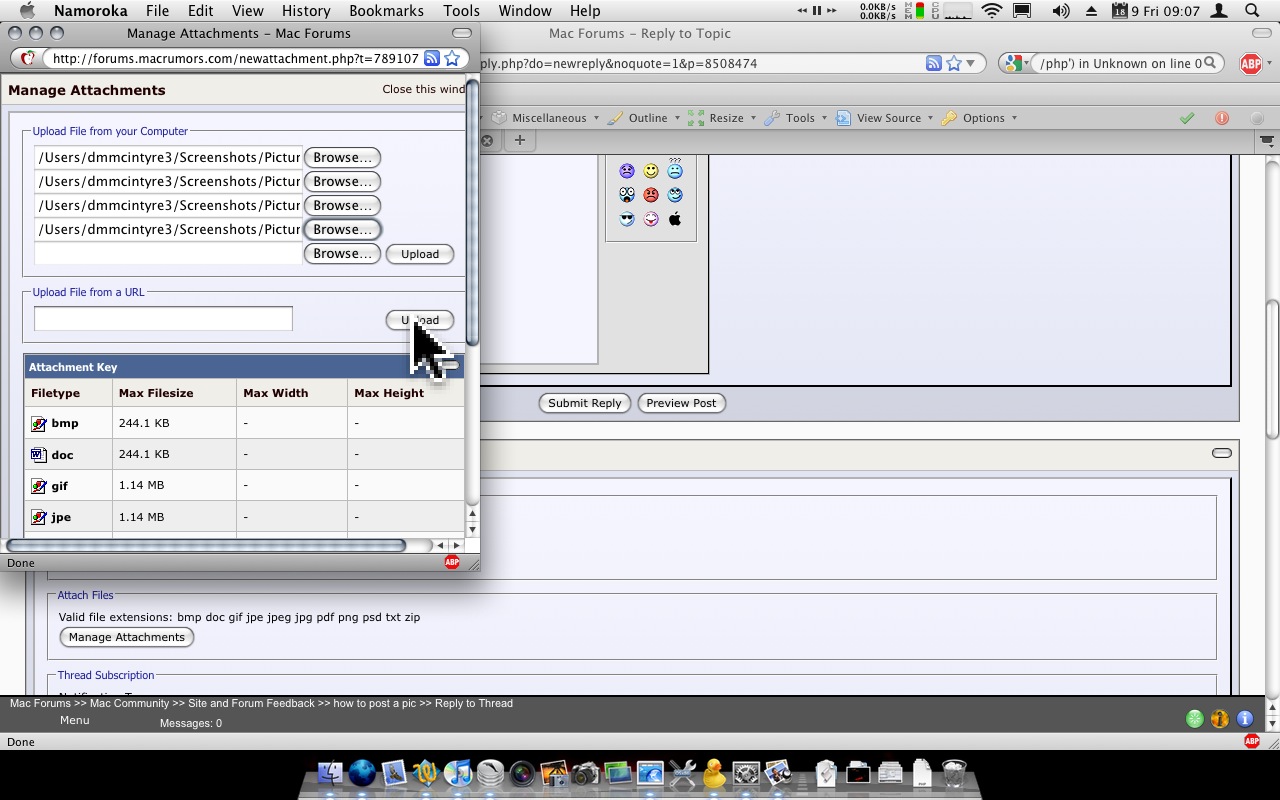Focus the Upload File from a URL text field
The height and width of the screenshot is (800, 1280).
coord(163,318)
